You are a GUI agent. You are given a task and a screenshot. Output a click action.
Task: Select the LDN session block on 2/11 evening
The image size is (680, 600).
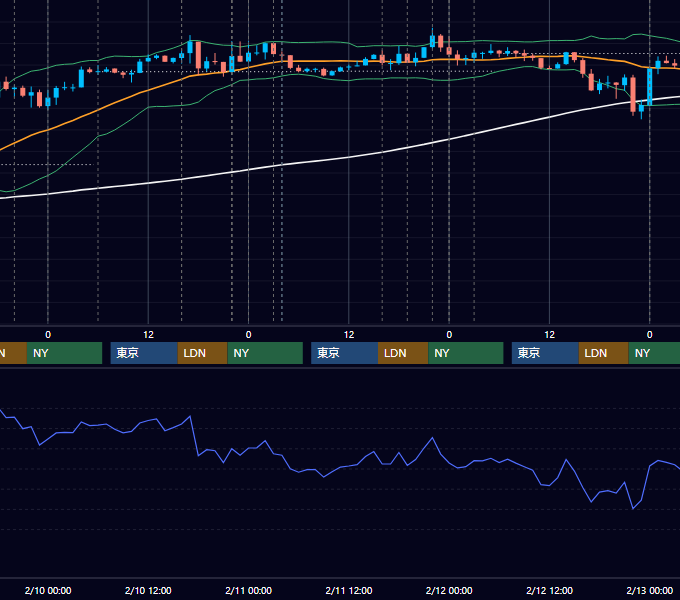coord(403,353)
